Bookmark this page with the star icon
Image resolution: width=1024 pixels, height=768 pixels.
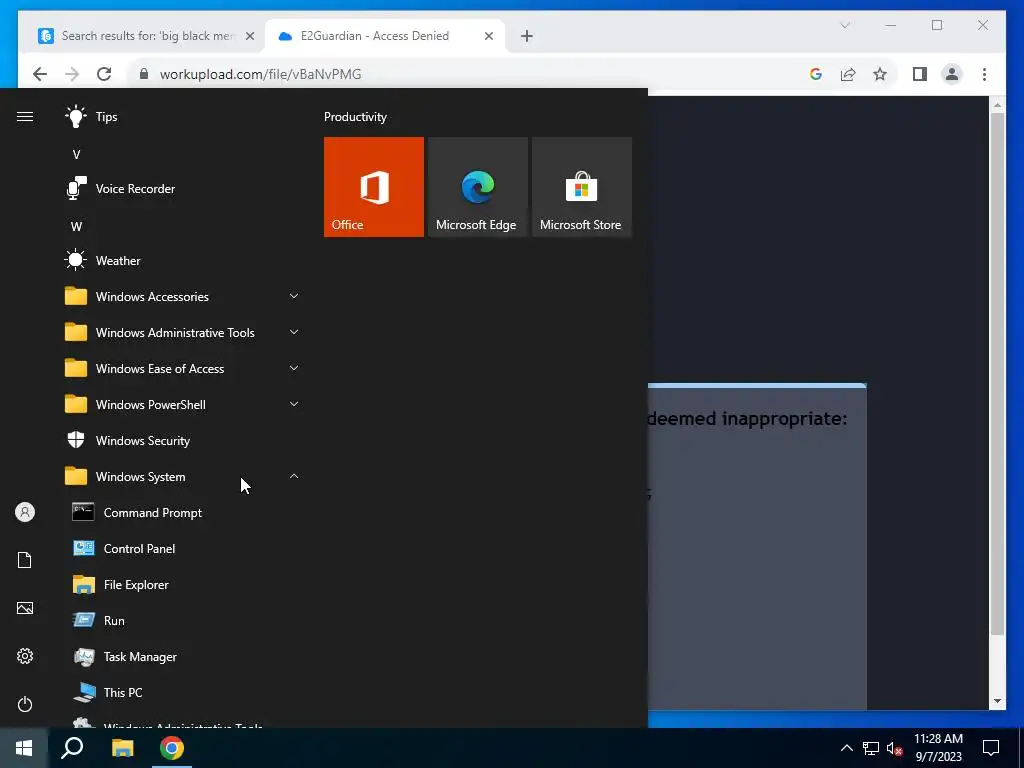pyautogui.click(x=880, y=74)
